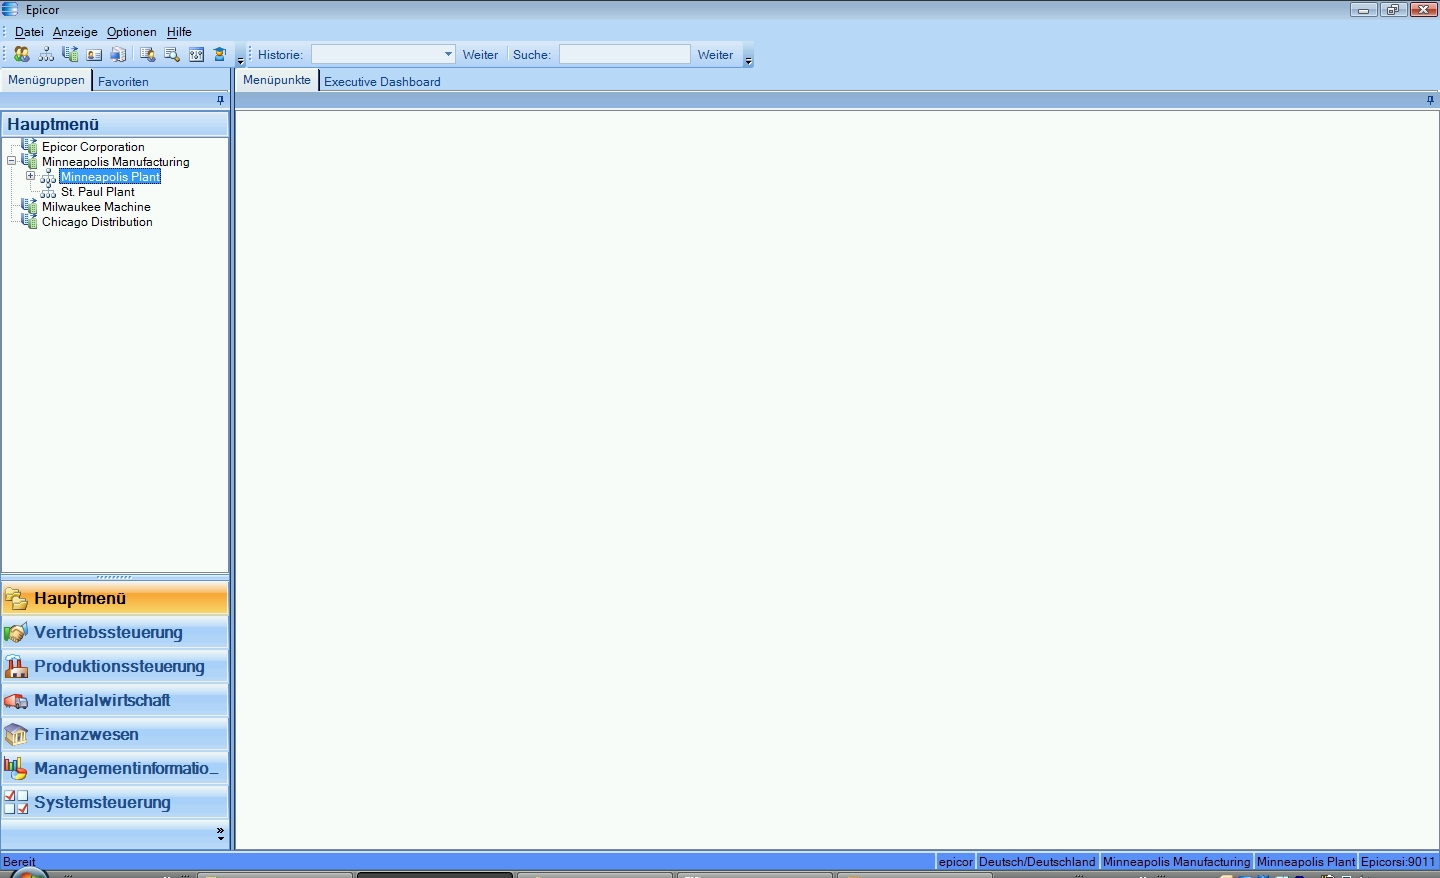The width and height of the screenshot is (1440, 878).
Task: Switch to the Menüpunkte tab
Action: click(277, 80)
